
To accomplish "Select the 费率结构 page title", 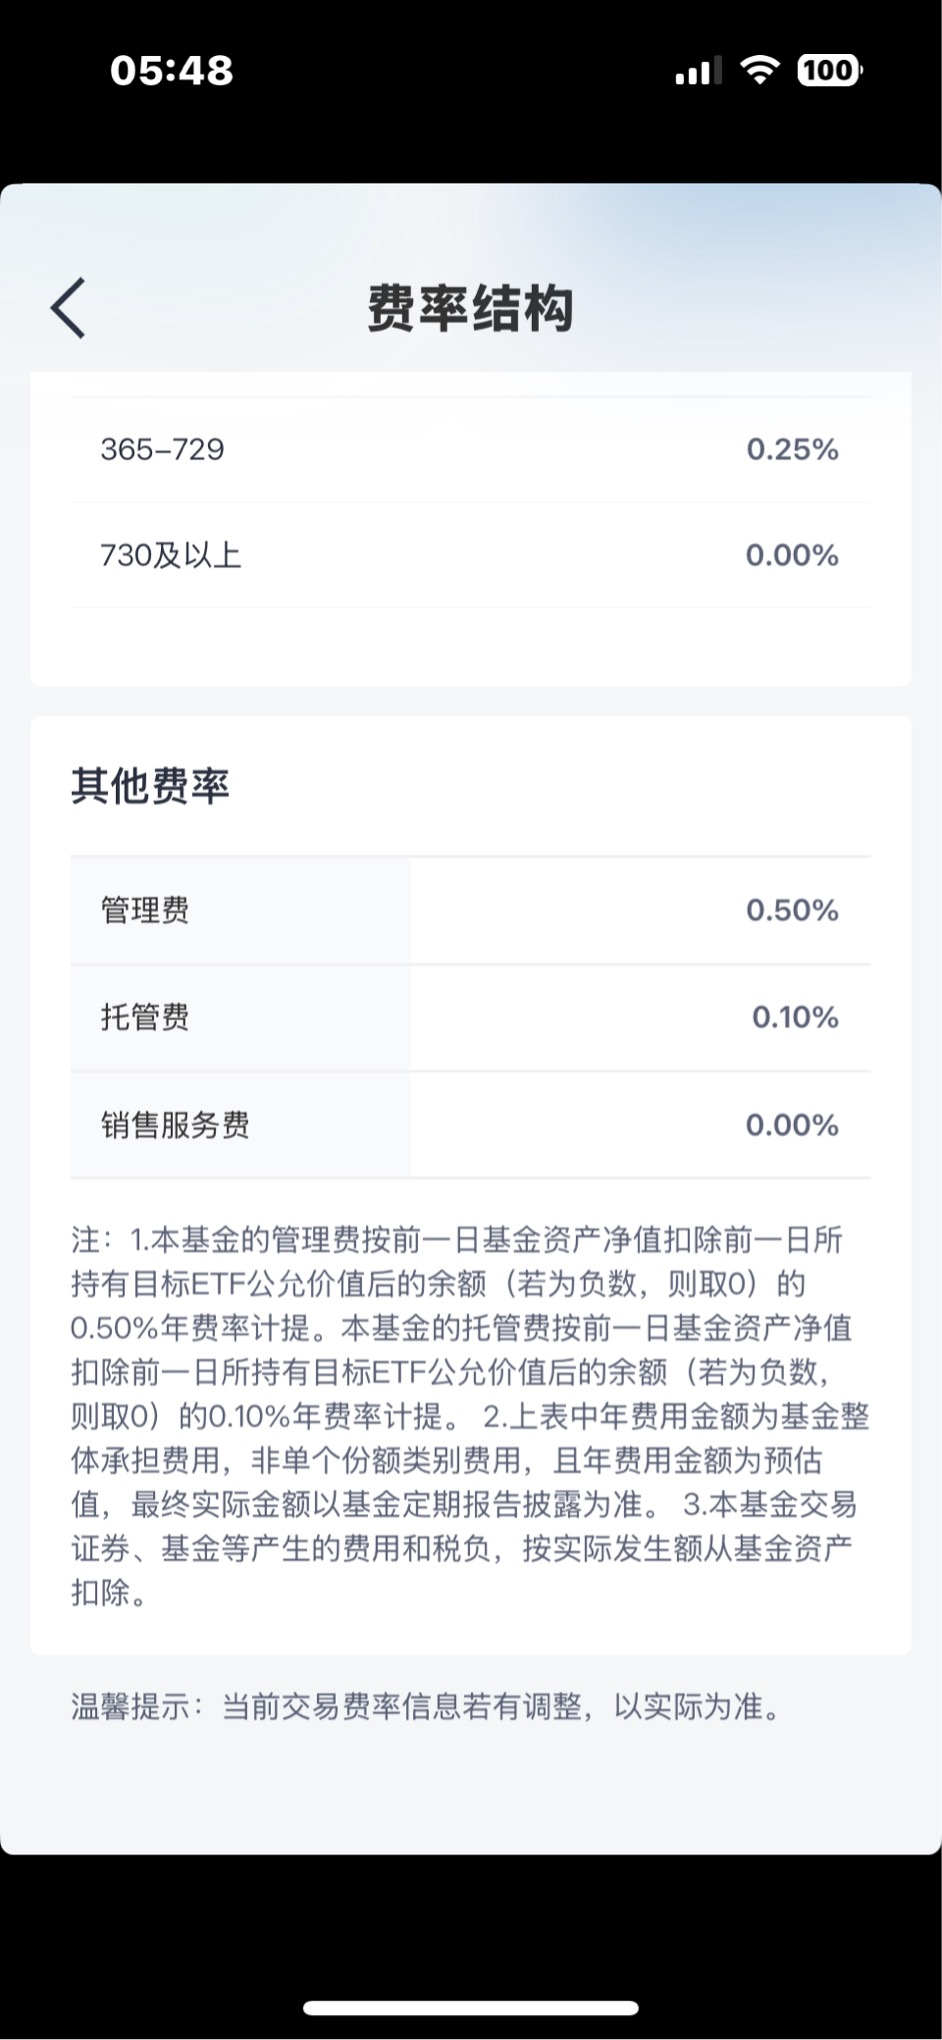I will tap(470, 307).
